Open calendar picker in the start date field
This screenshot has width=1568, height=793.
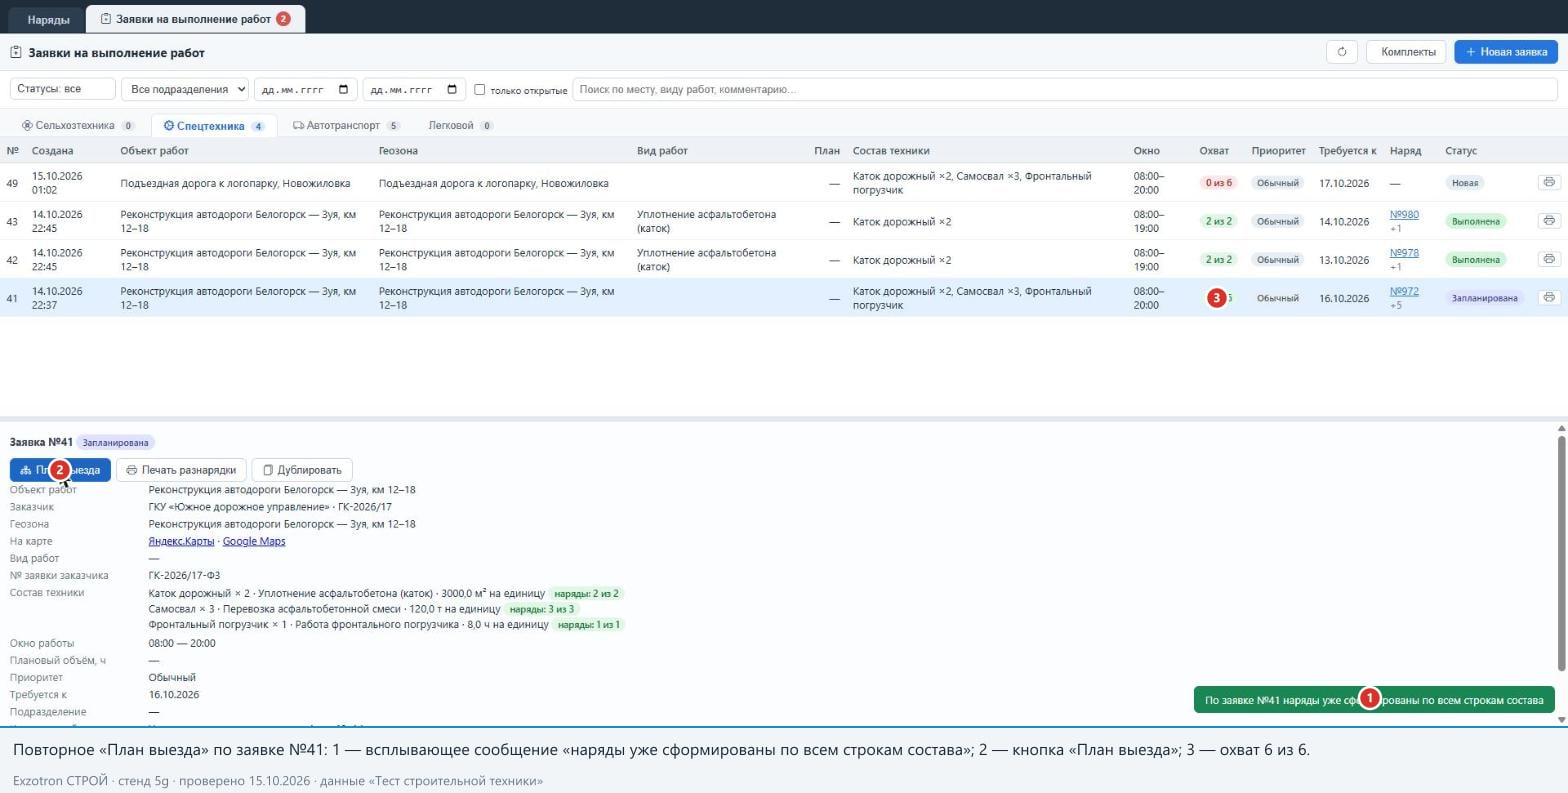[x=343, y=89]
